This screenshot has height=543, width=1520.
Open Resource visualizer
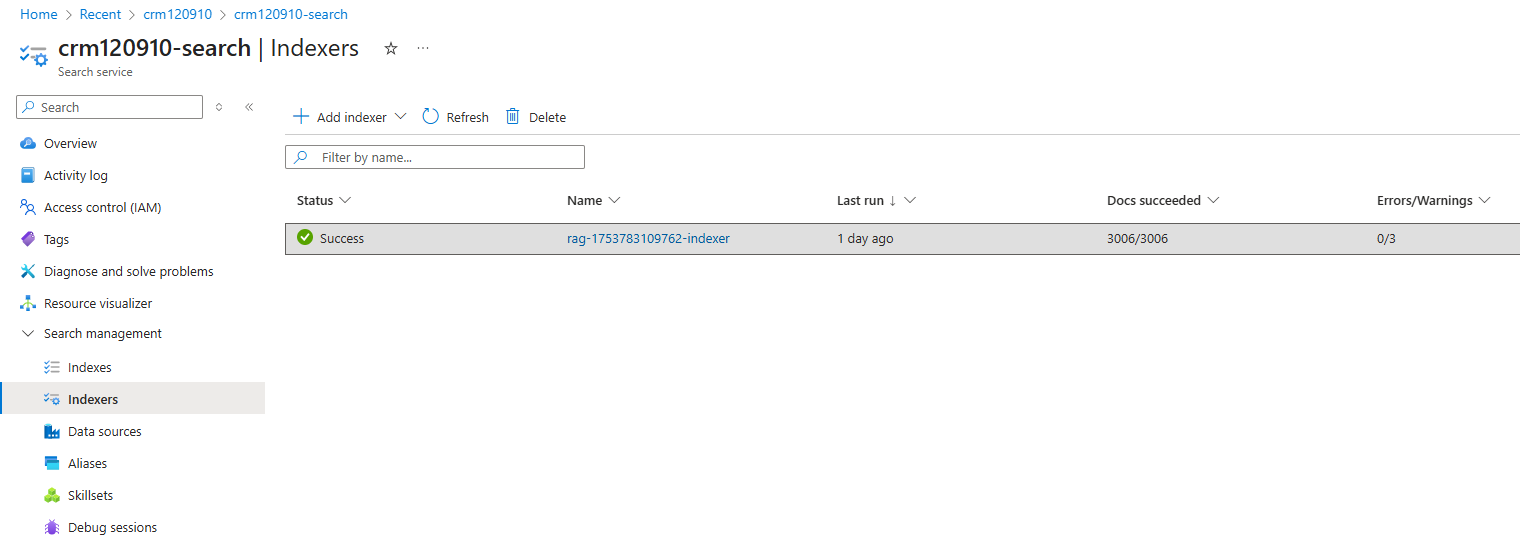pos(98,303)
